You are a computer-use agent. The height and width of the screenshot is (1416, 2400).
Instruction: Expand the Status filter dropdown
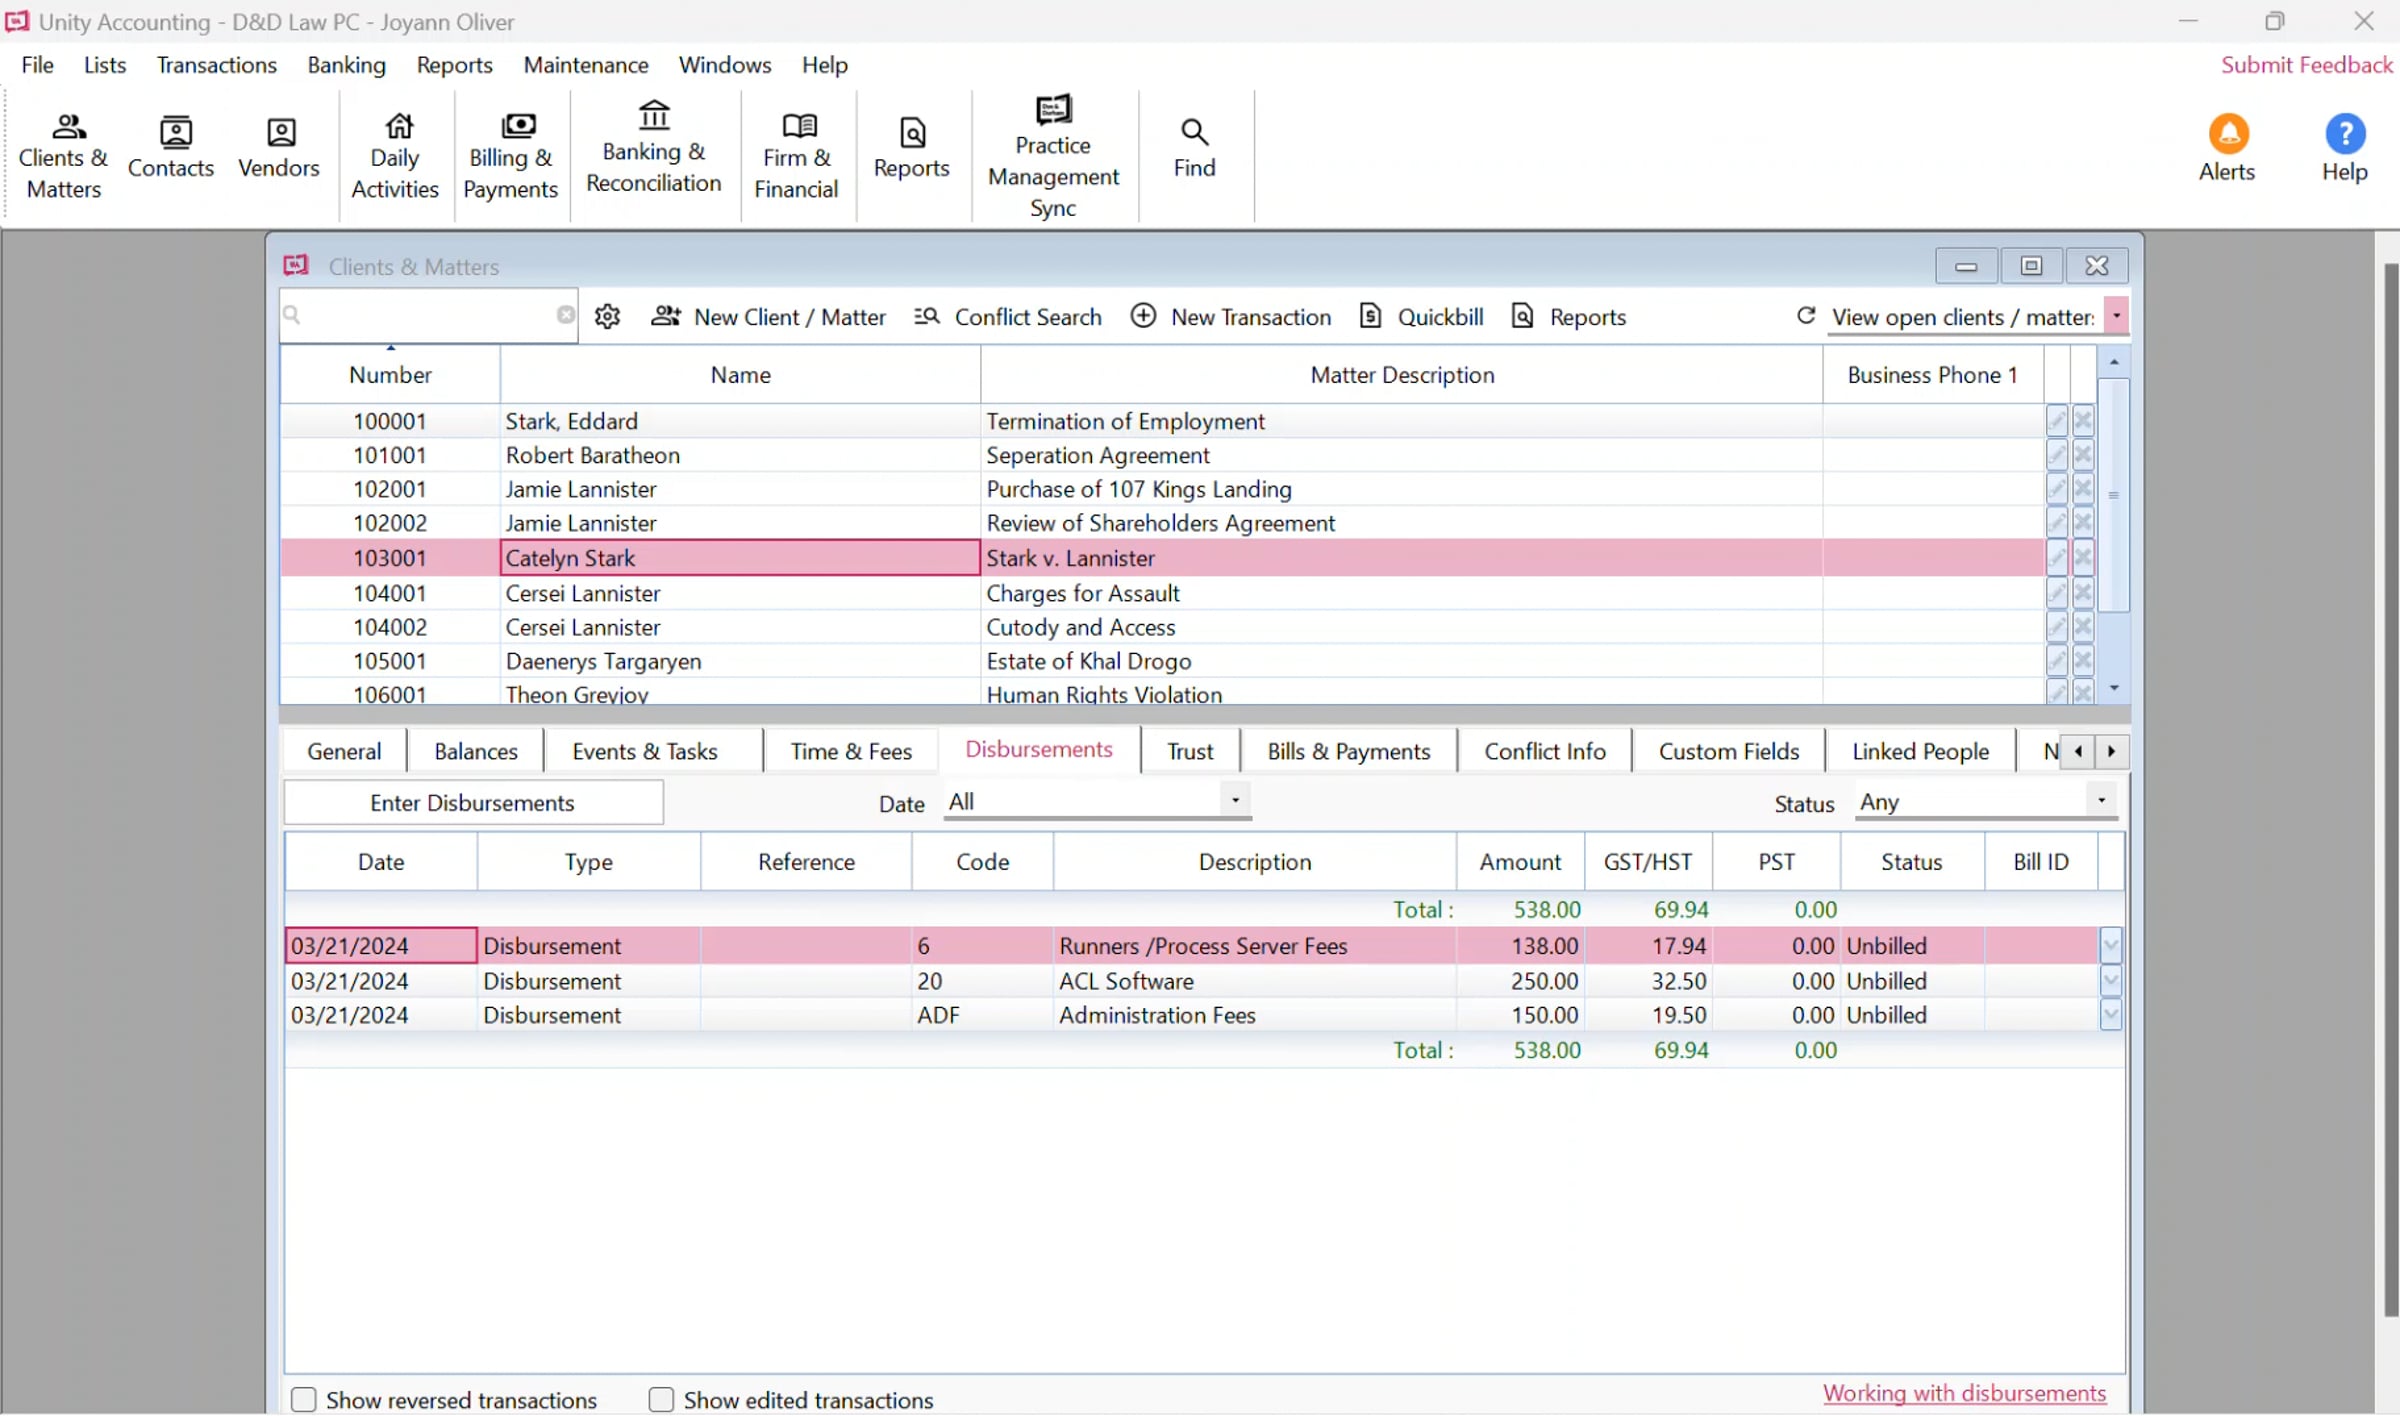pyautogui.click(x=2101, y=801)
